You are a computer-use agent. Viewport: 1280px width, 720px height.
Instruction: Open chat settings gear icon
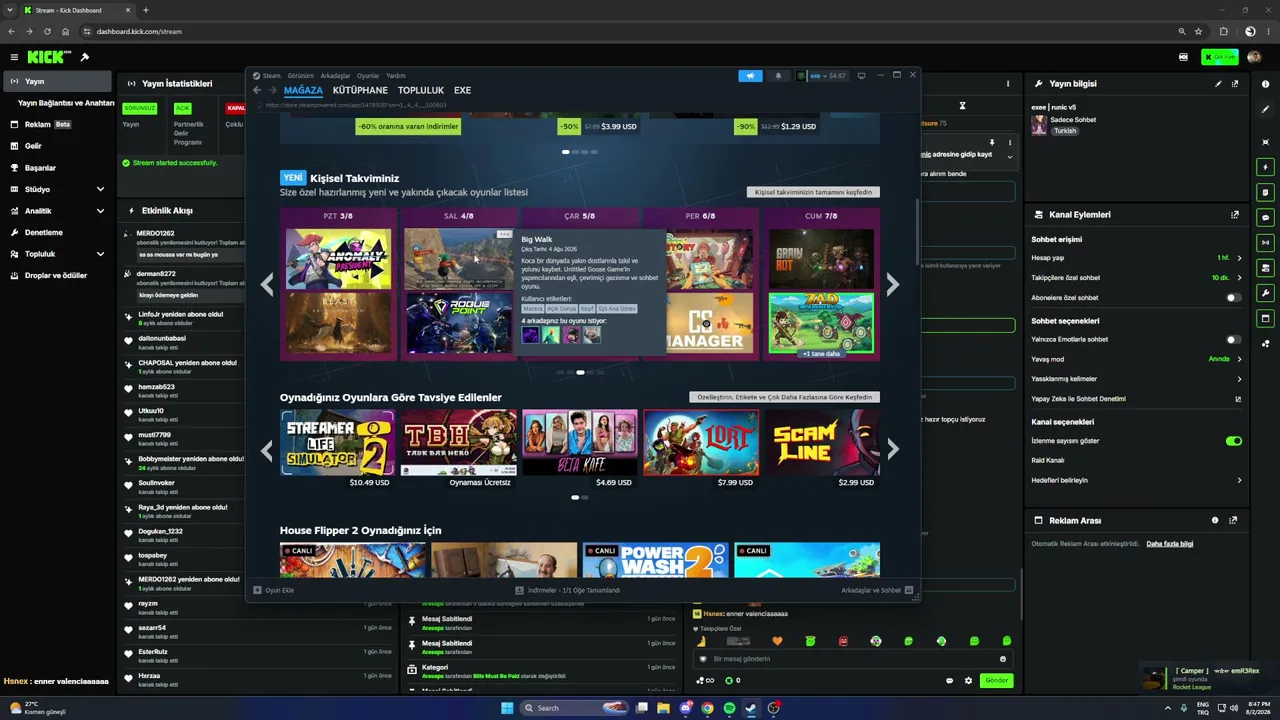pyautogui.click(x=968, y=681)
